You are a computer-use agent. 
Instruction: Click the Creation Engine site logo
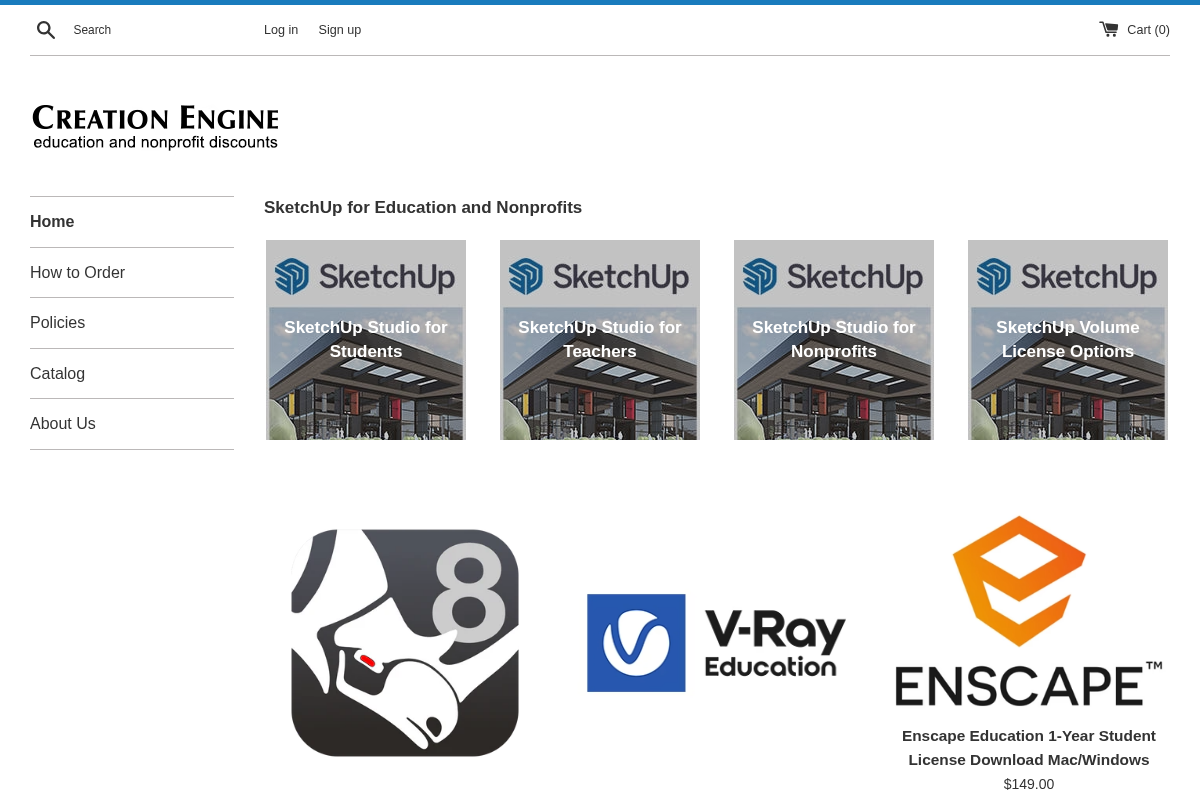155,126
